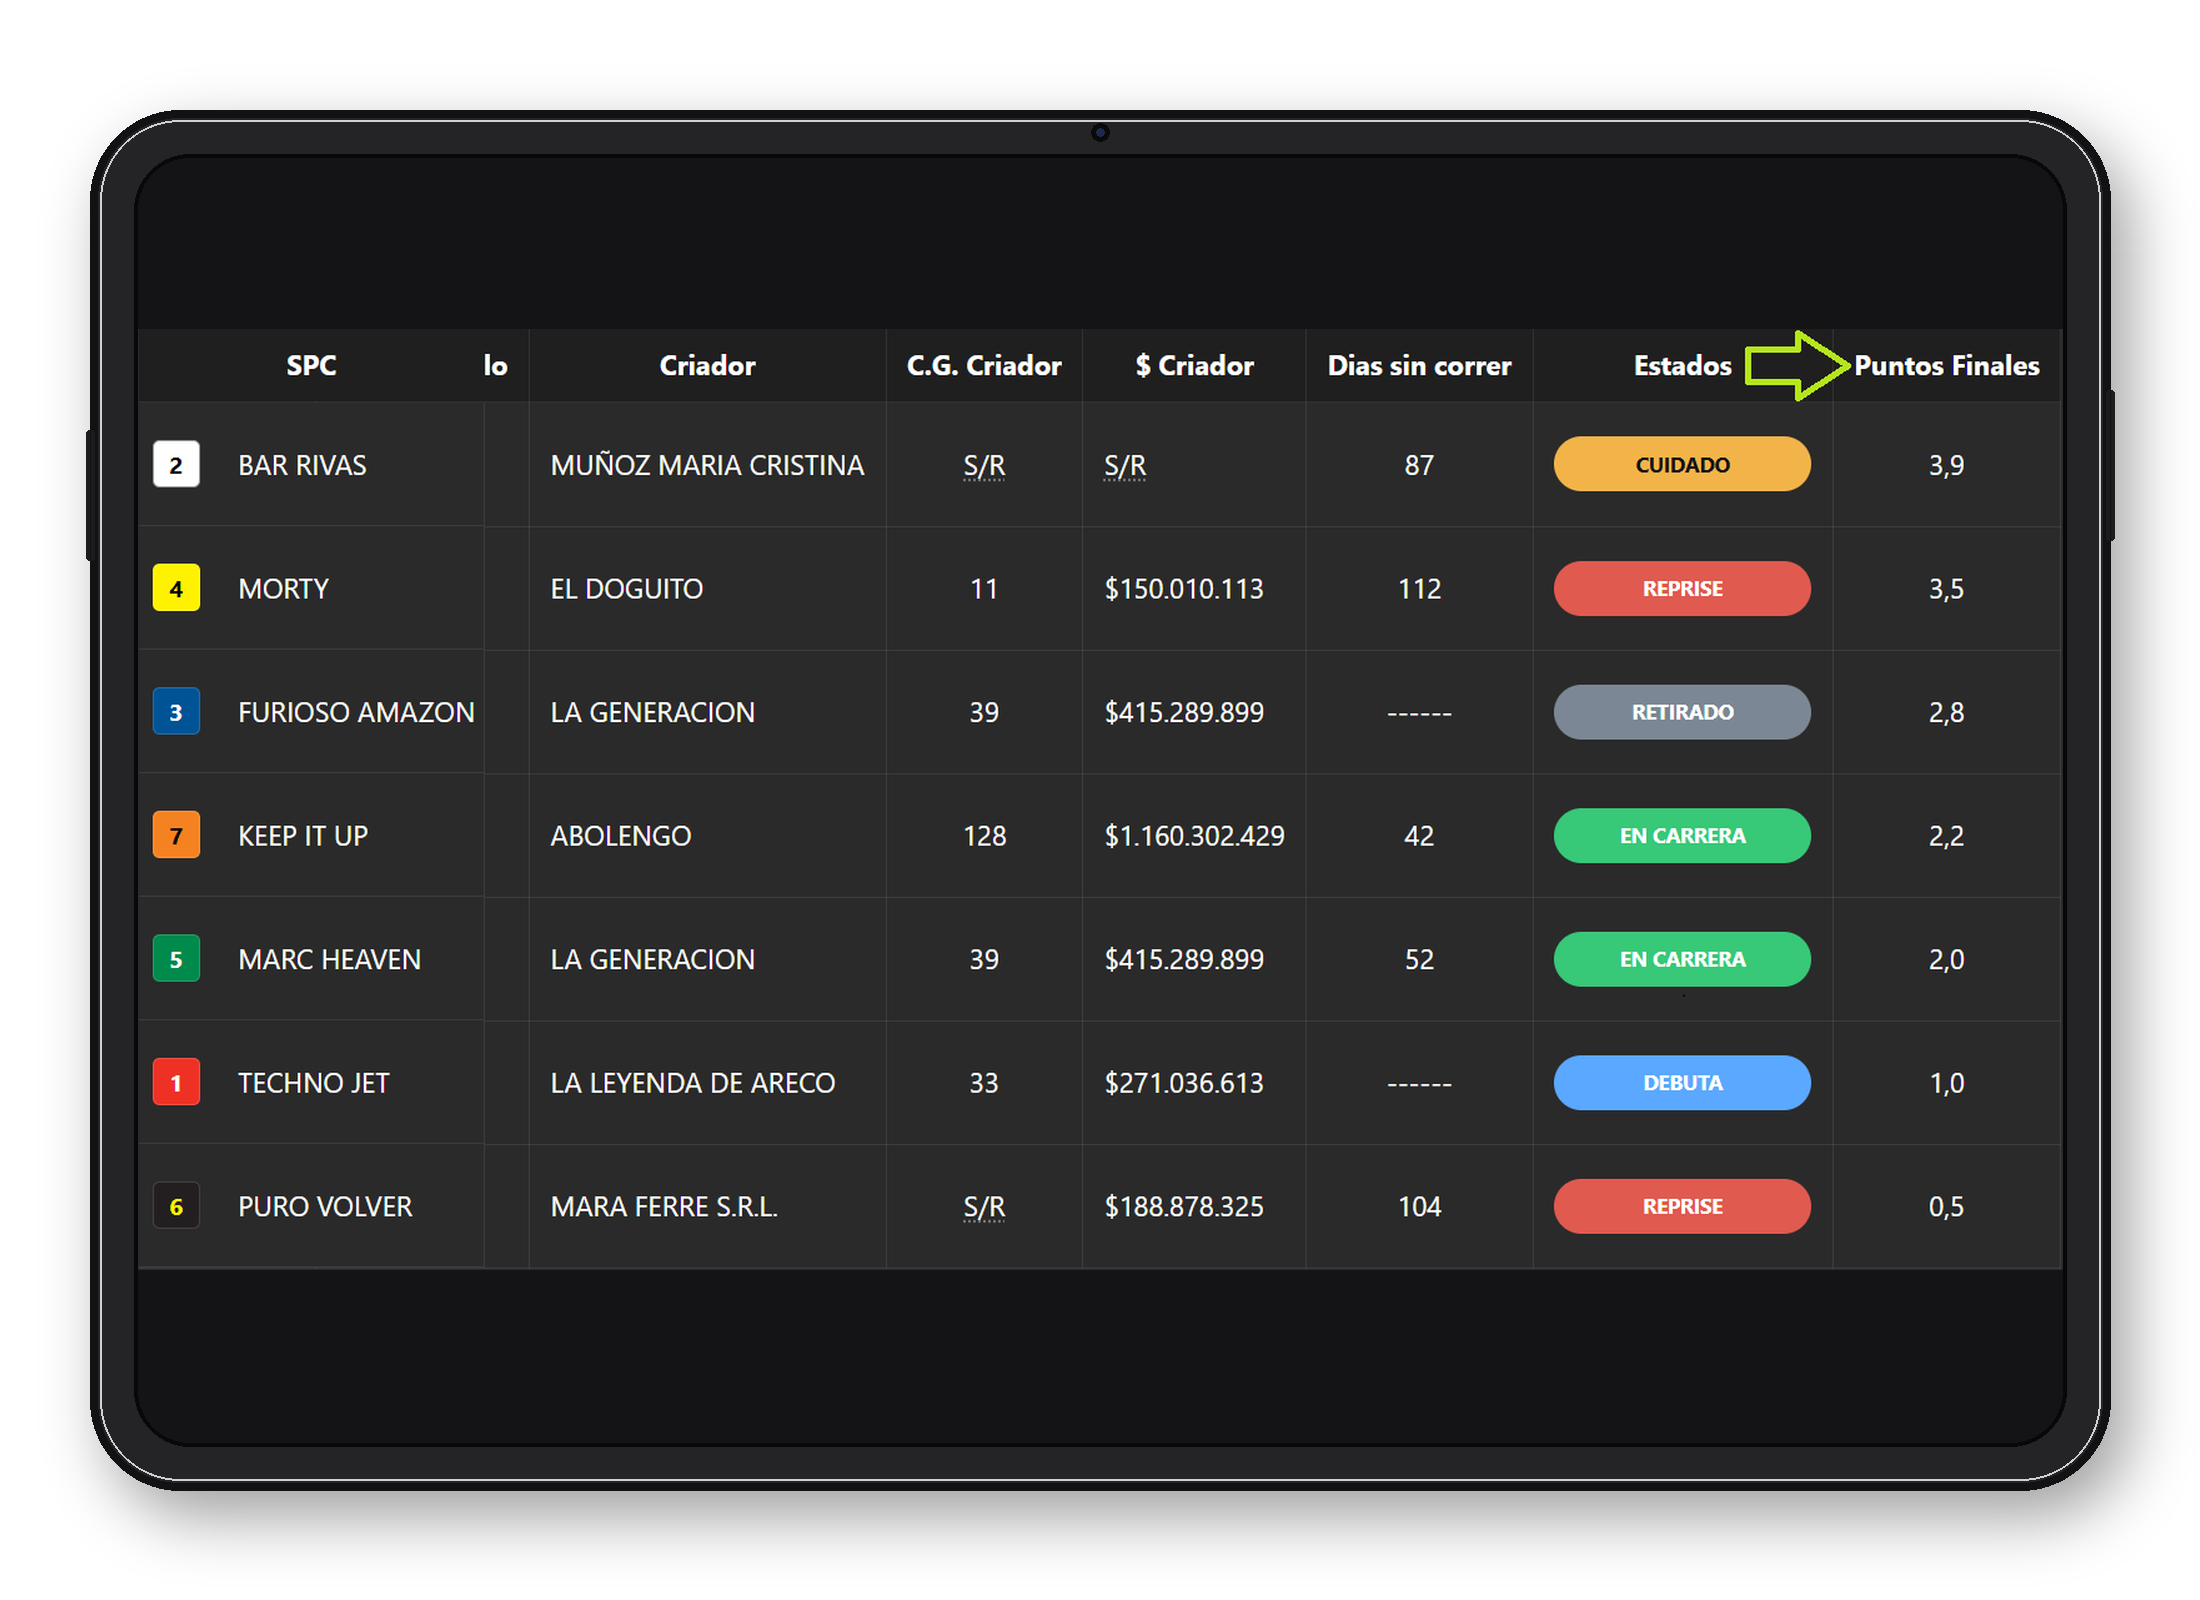The height and width of the screenshot is (1600, 2200).
Task: Sort by the Dias sin correr header
Action: 1418,366
